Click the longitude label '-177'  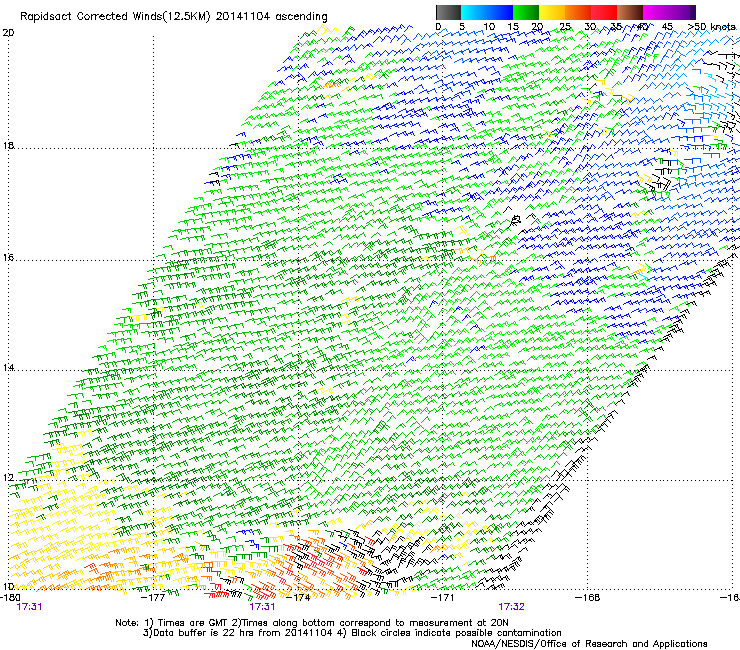click(x=153, y=597)
